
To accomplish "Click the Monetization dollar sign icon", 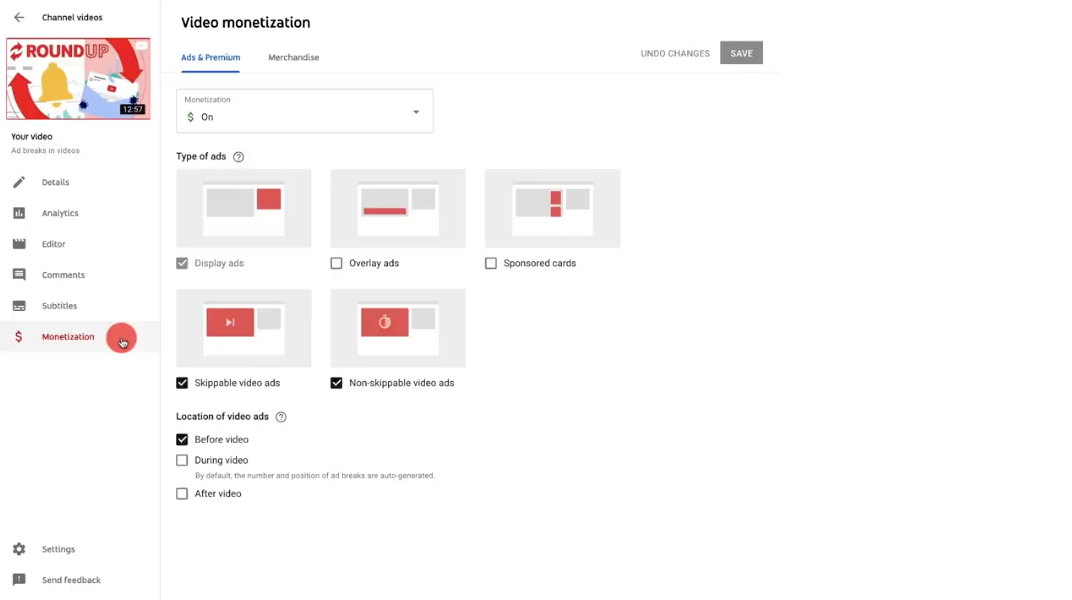I will (19, 337).
